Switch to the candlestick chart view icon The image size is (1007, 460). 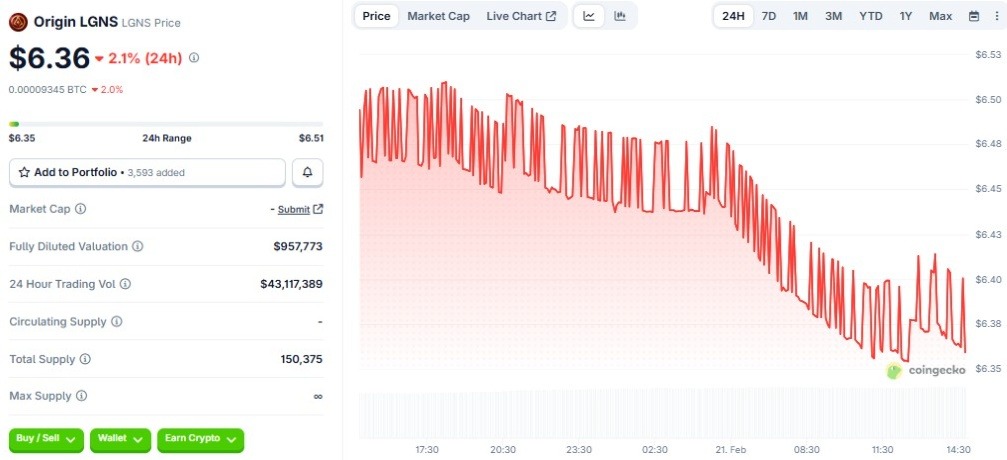tap(620, 17)
